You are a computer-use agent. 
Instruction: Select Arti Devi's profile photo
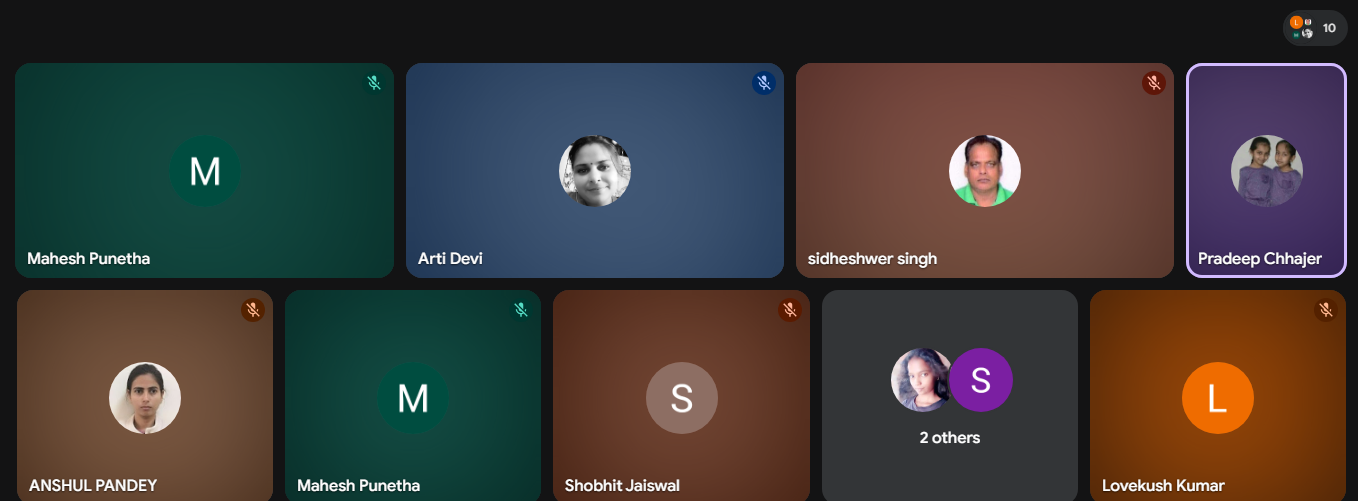pyautogui.click(x=595, y=171)
